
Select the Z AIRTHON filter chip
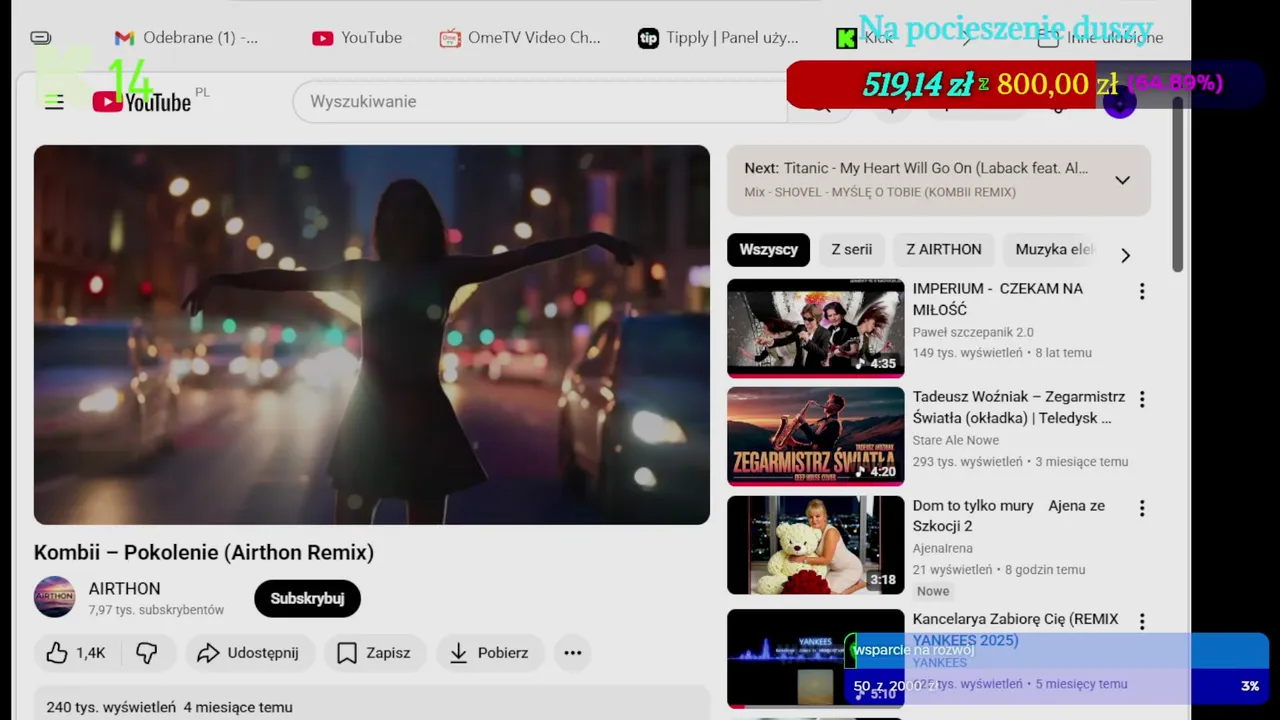pyautogui.click(x=944, y=250)
